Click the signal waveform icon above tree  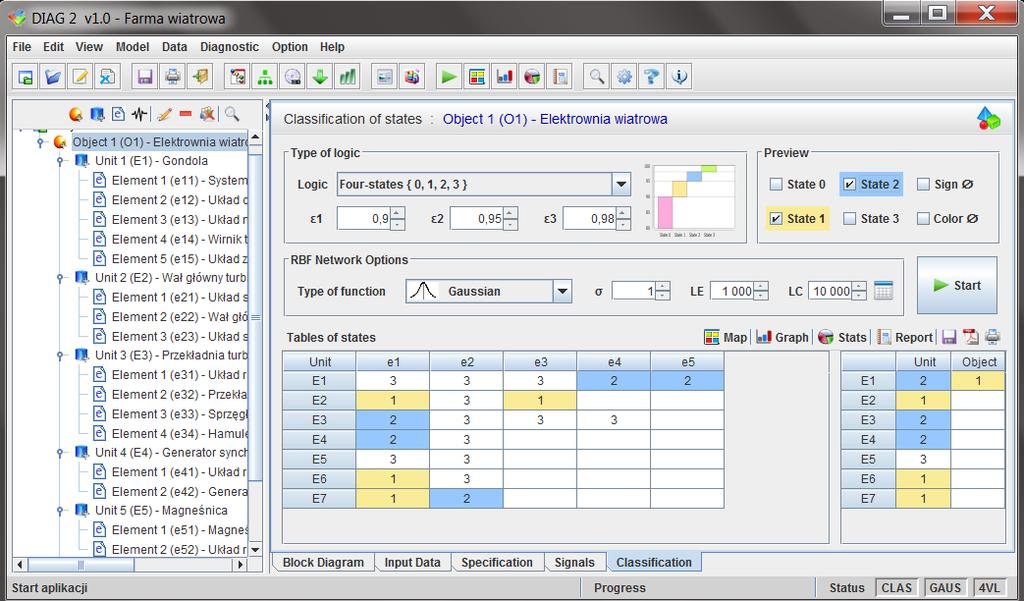139,114
